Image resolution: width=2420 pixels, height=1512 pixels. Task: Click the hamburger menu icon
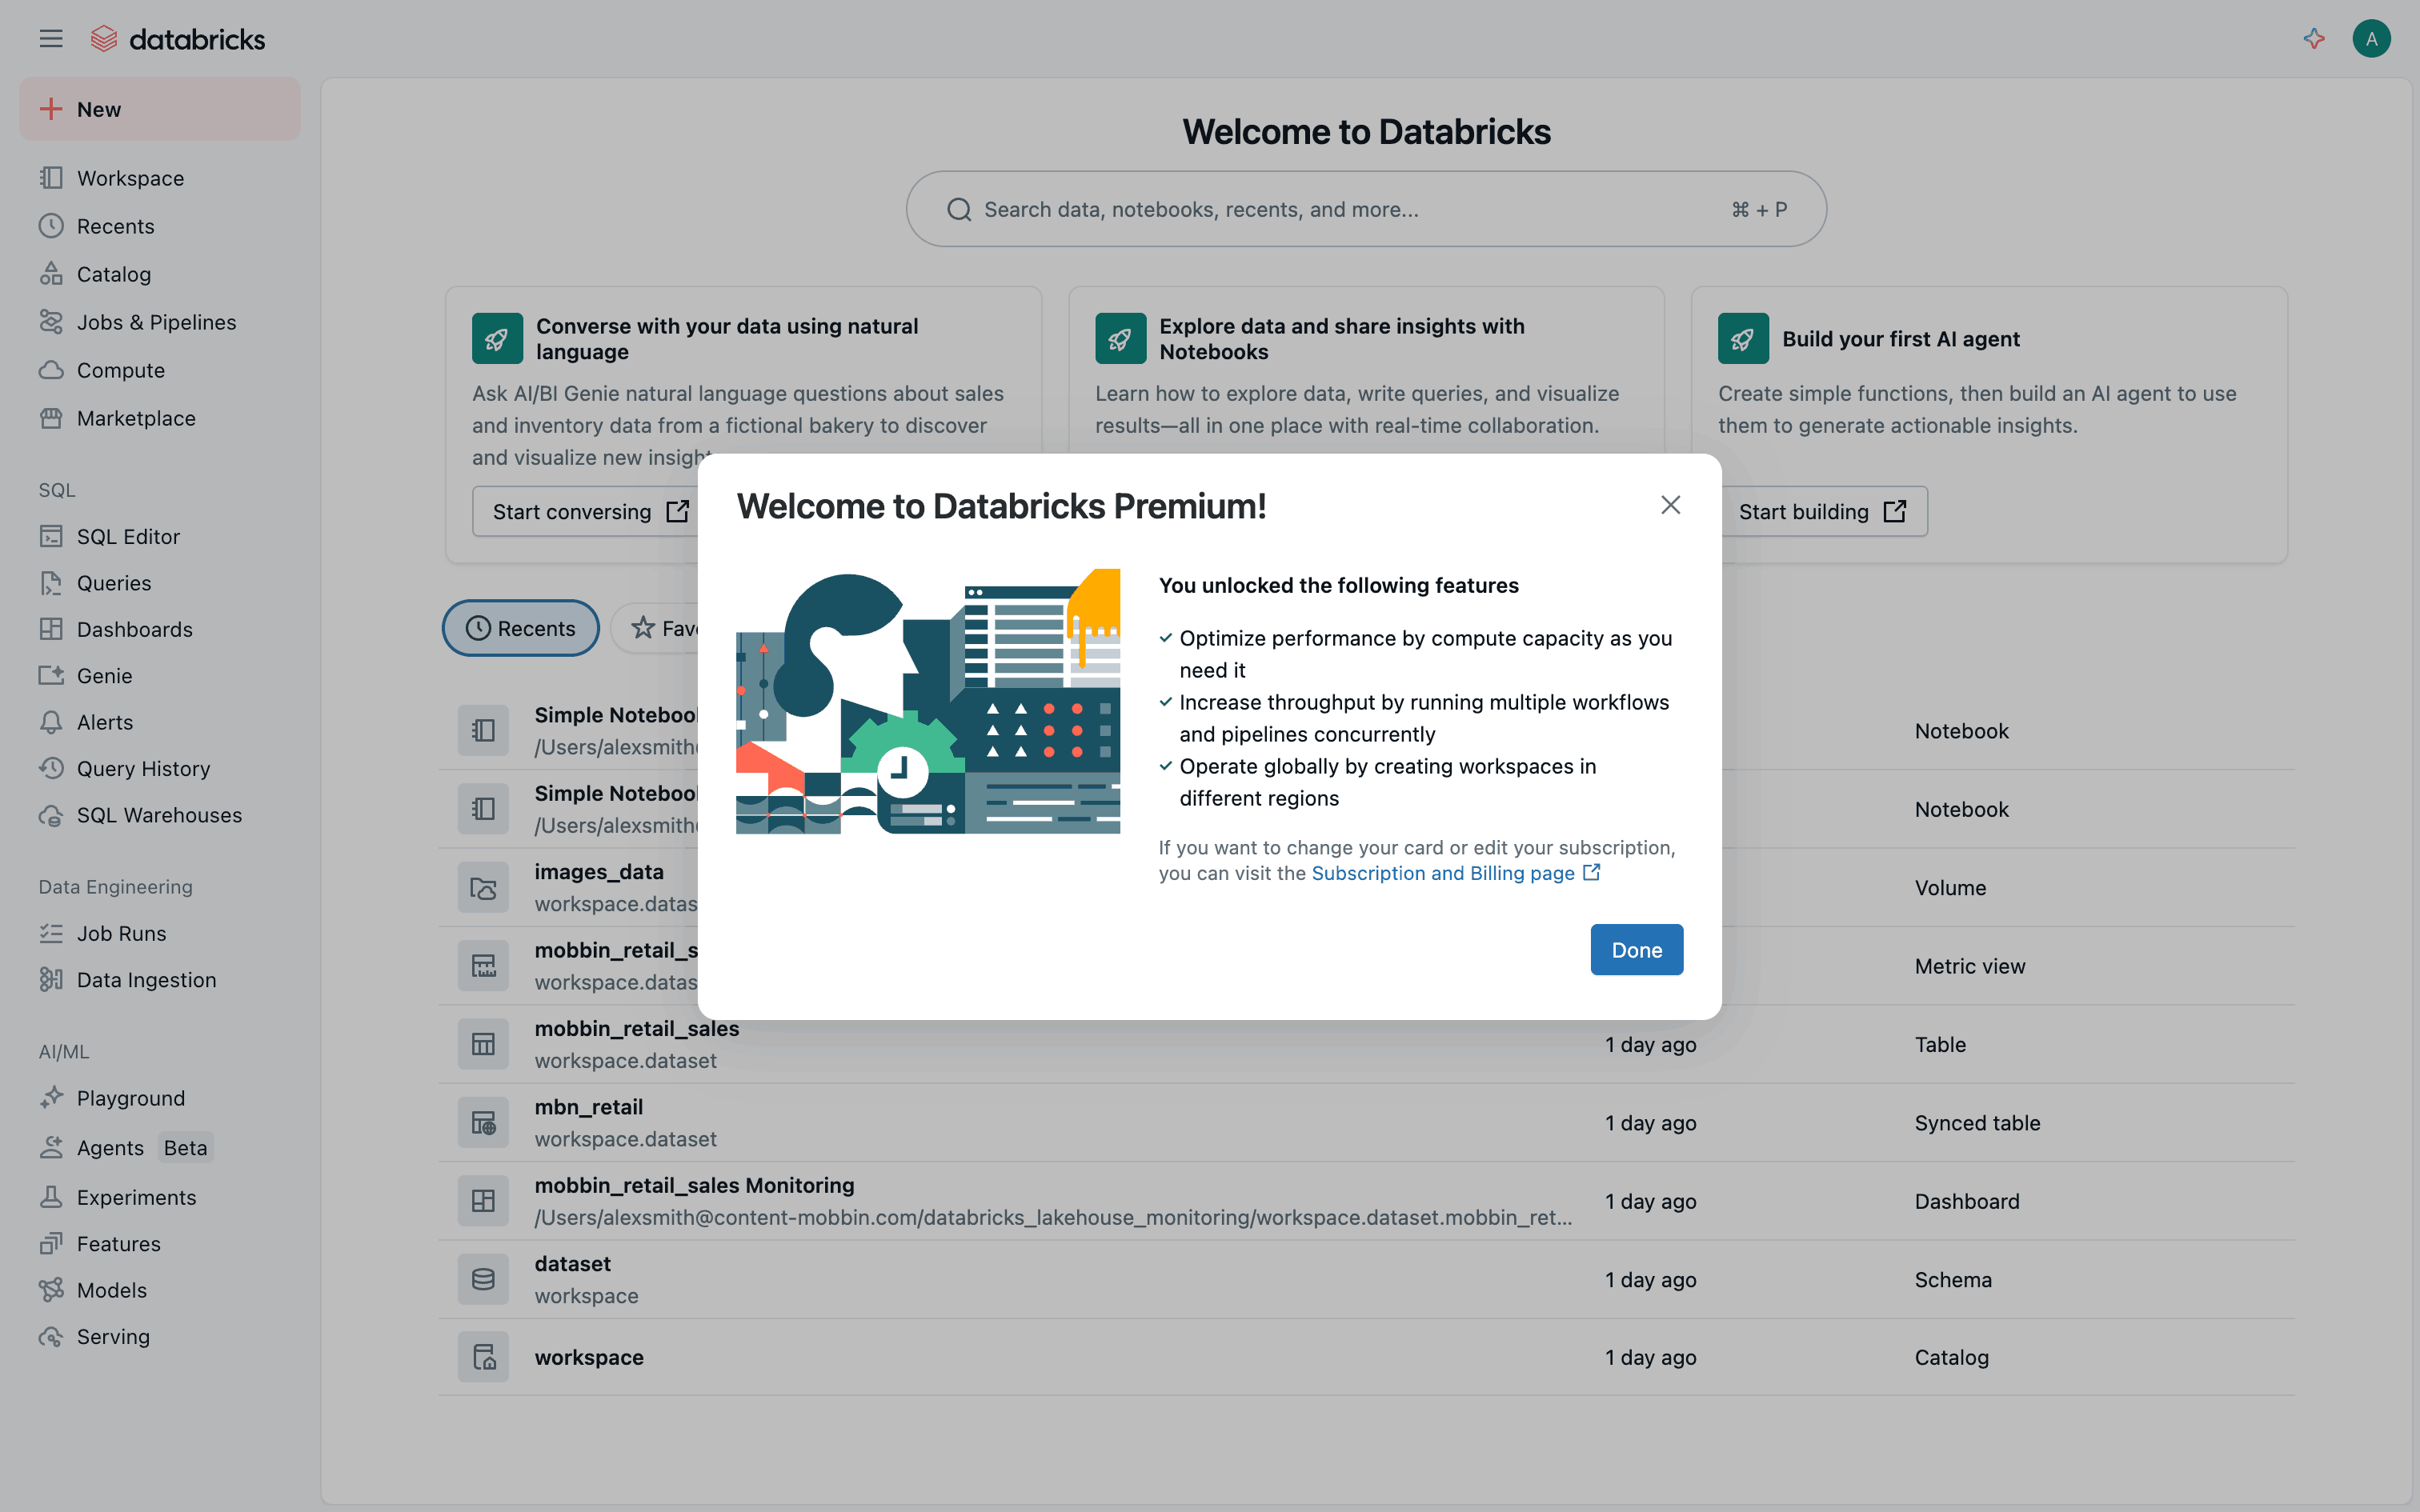pyautogui.click(x=51, y=39)
